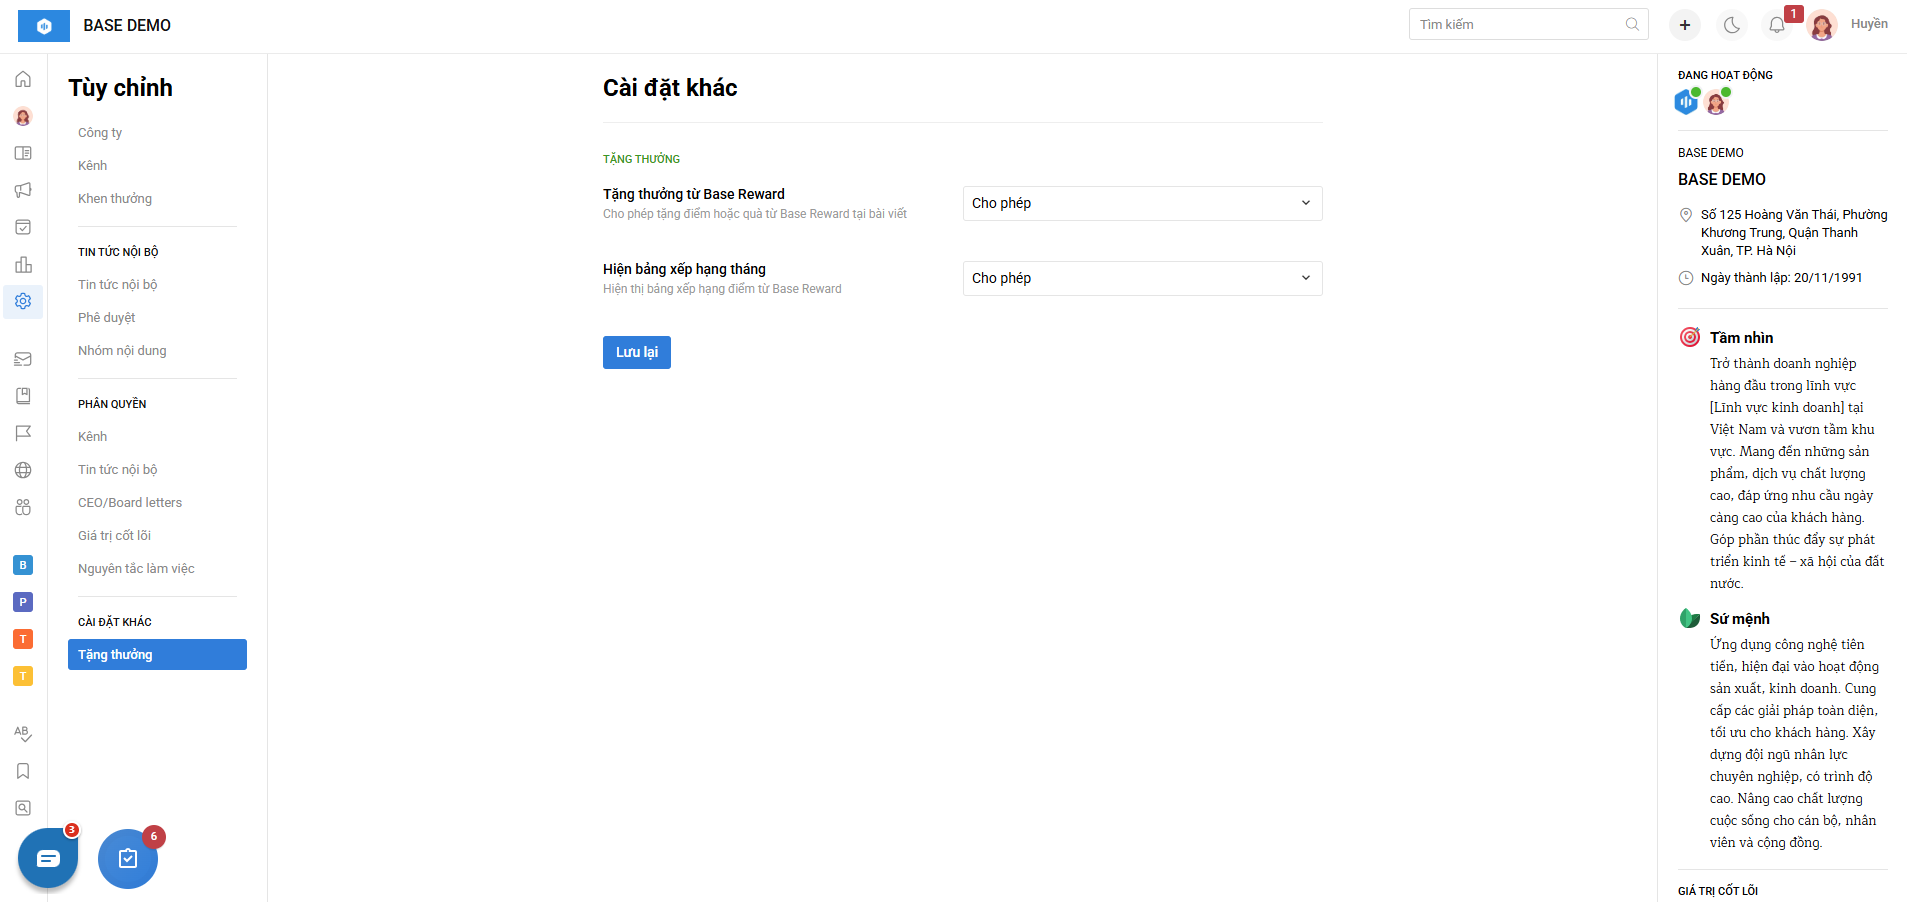Open Hiện bảng xếp hạng tháng dropdown
Screen dimensions: 1907x902
coord(1142,278)
